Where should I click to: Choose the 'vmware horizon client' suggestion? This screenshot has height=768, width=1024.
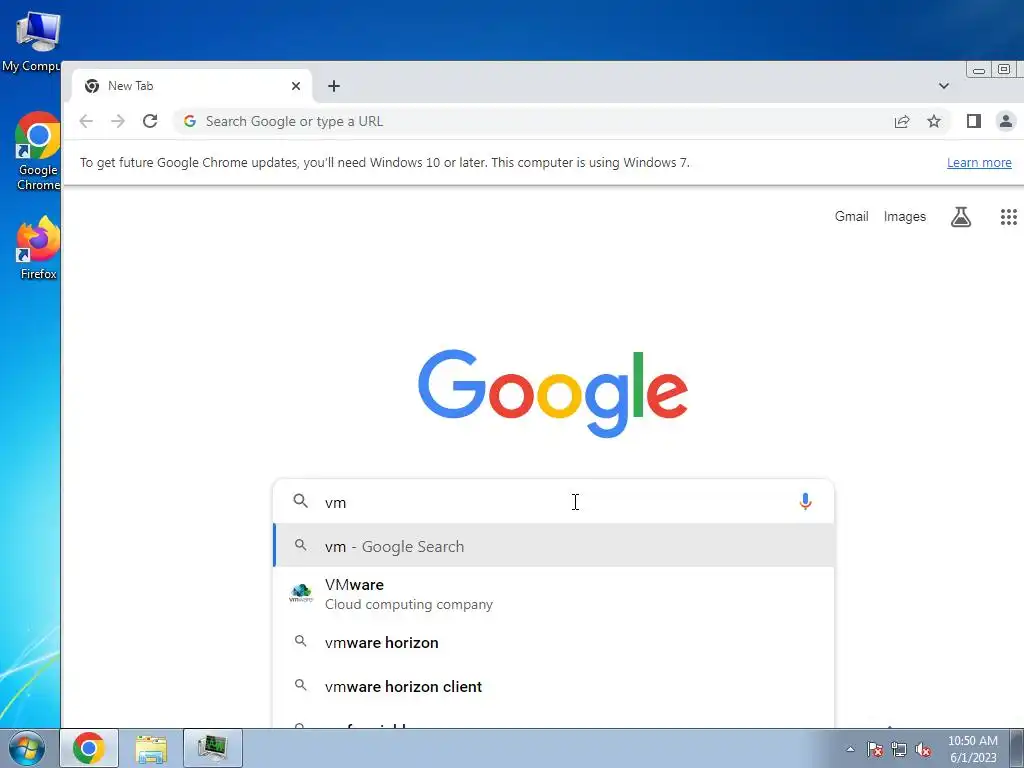[x=554, y=686]
